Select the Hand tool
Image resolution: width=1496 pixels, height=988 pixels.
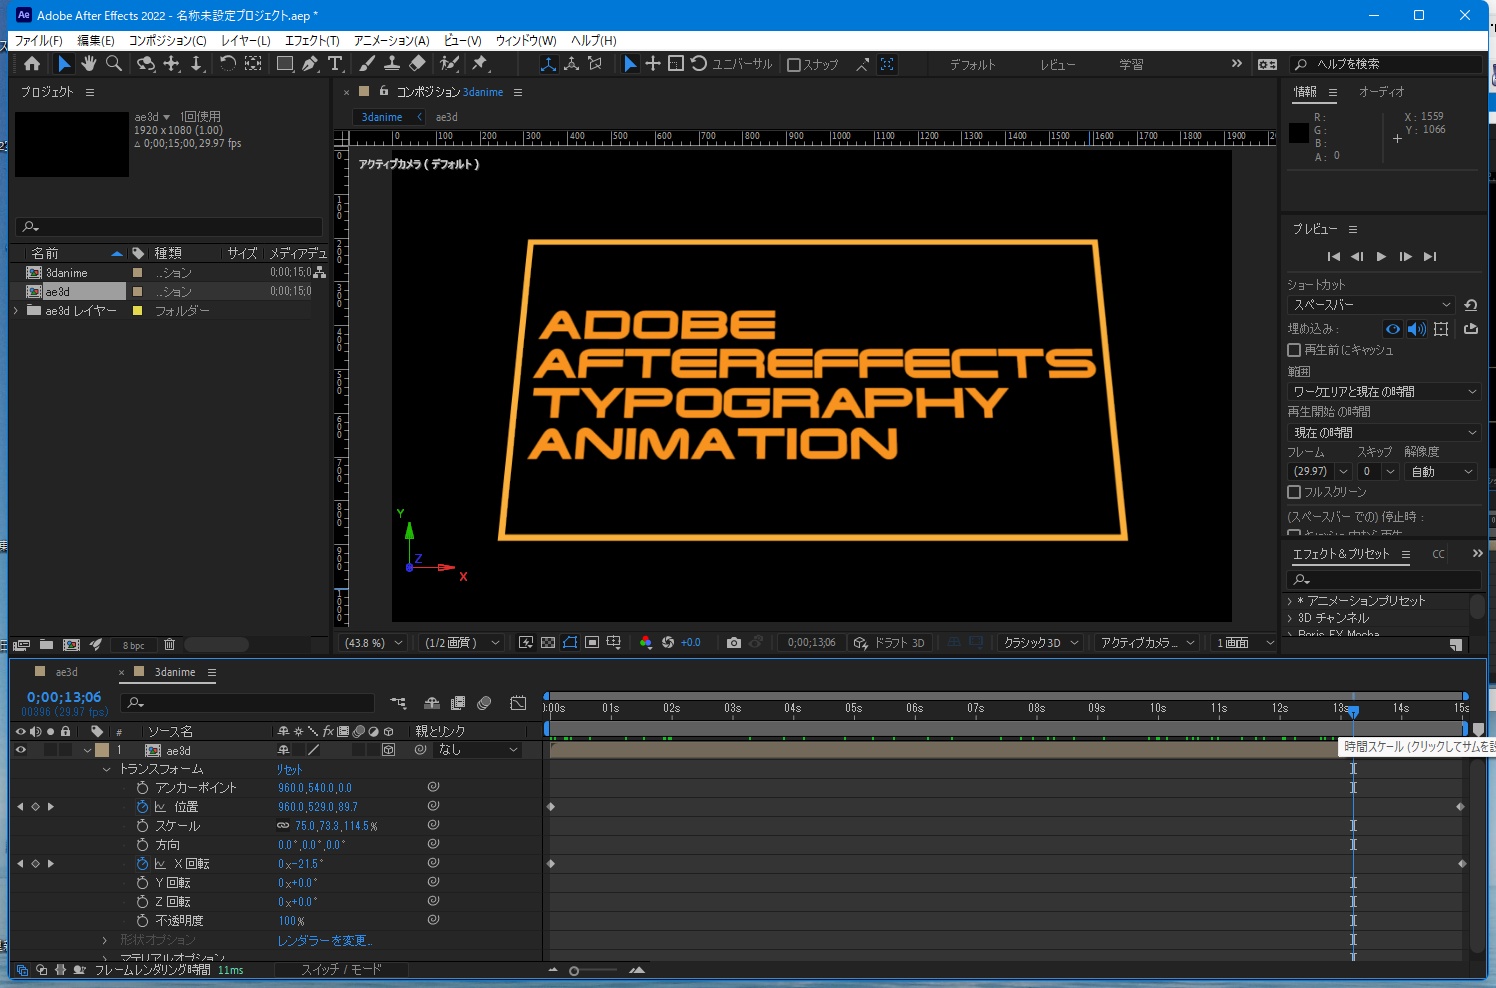(x=89, y=64)
